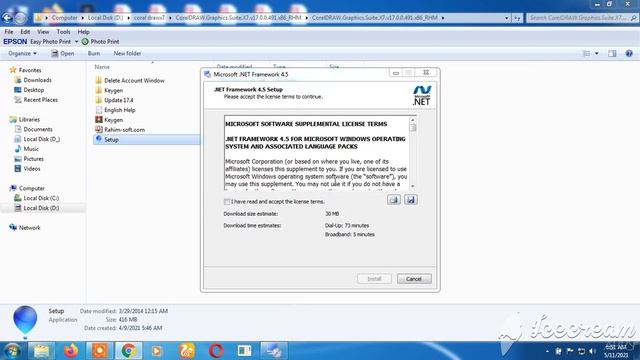Image resolution: width=640 pixels, height=360 pixels.
Task: Open the Help menu in Explorer
Action: pos(83,31)
